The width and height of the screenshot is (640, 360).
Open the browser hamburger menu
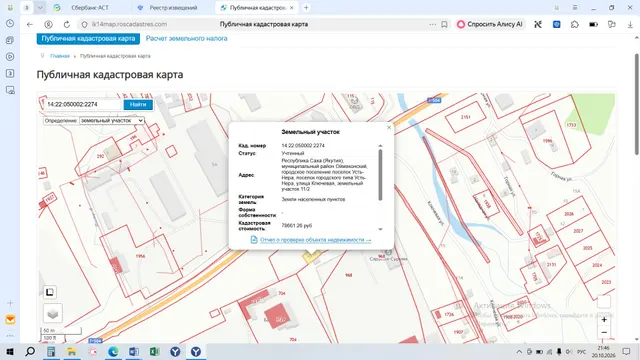(575, 8)
